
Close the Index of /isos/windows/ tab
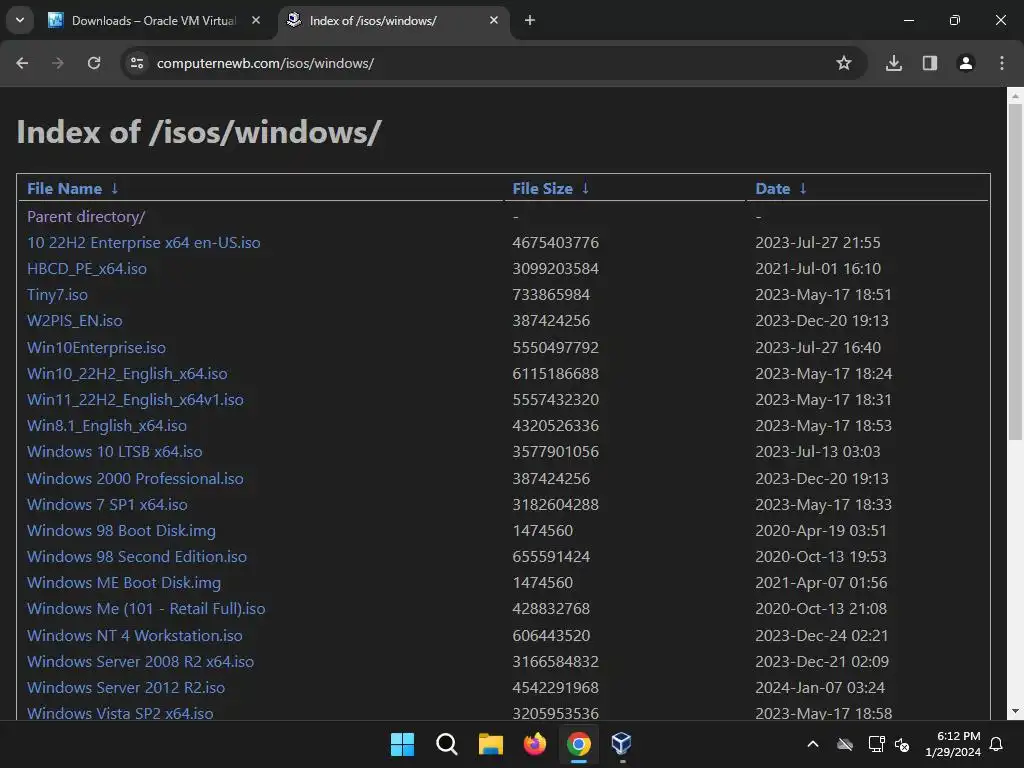tap(494, 20)
